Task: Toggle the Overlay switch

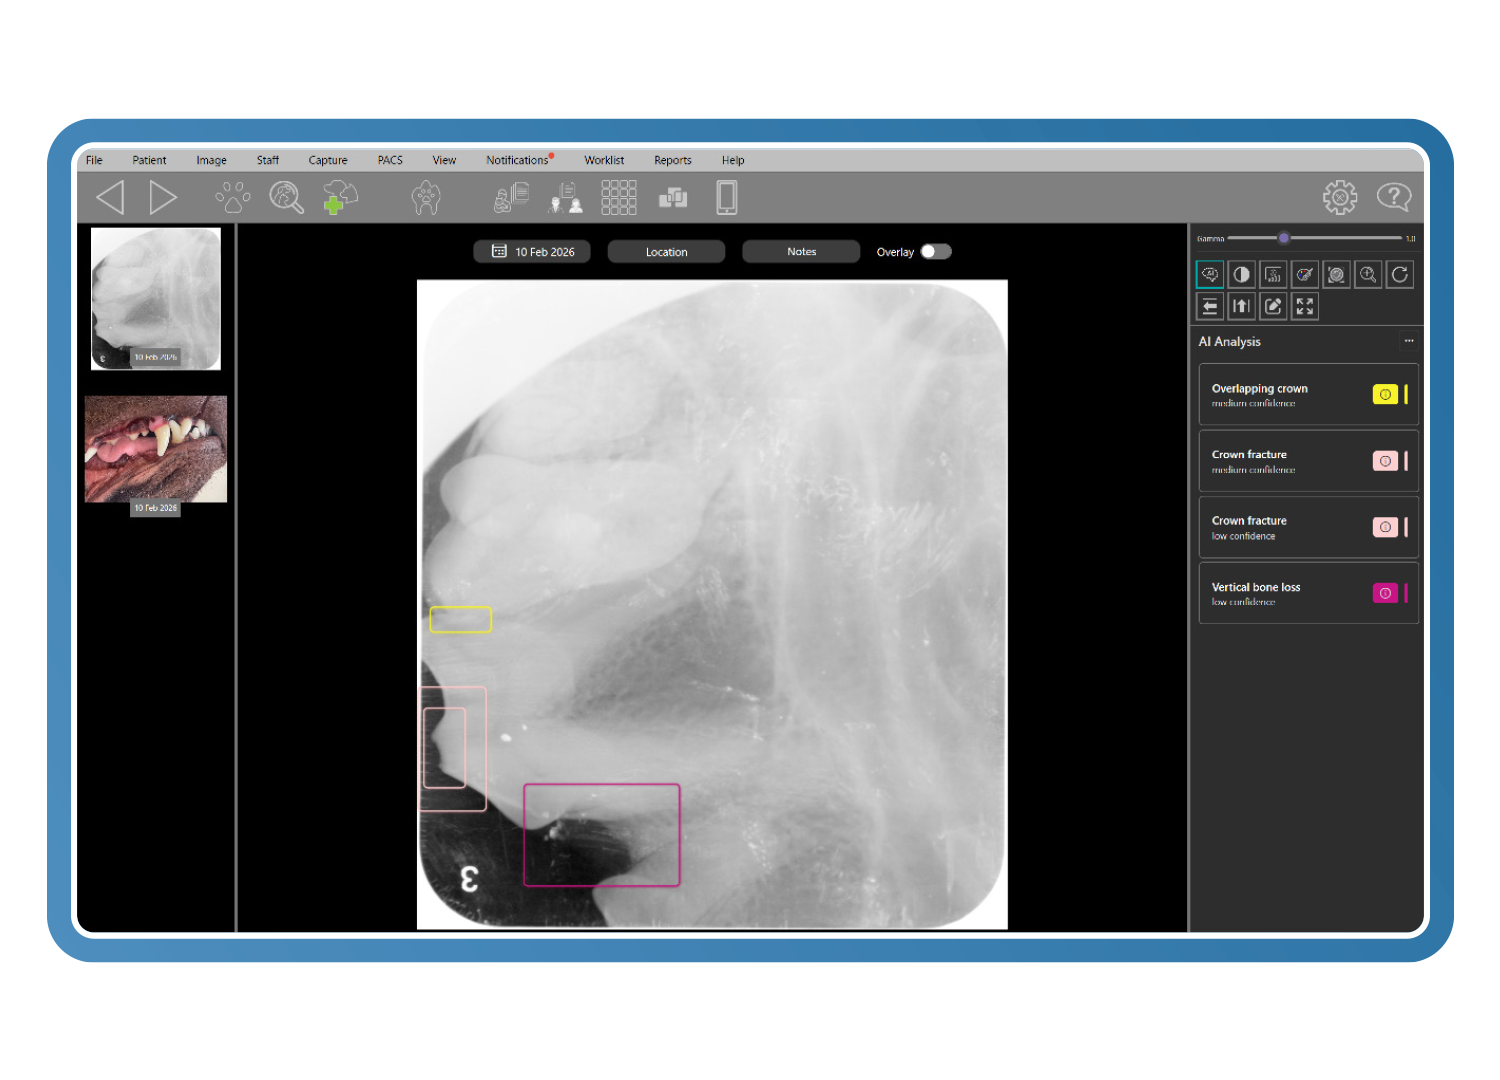Action: point(935,252)
